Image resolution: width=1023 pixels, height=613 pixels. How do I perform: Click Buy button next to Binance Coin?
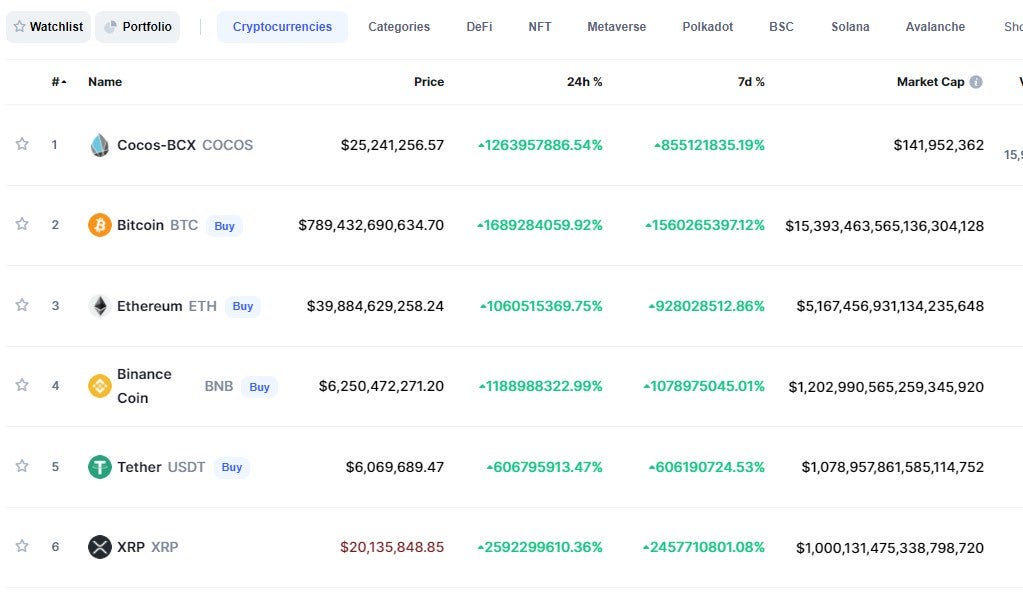[259, 387]
